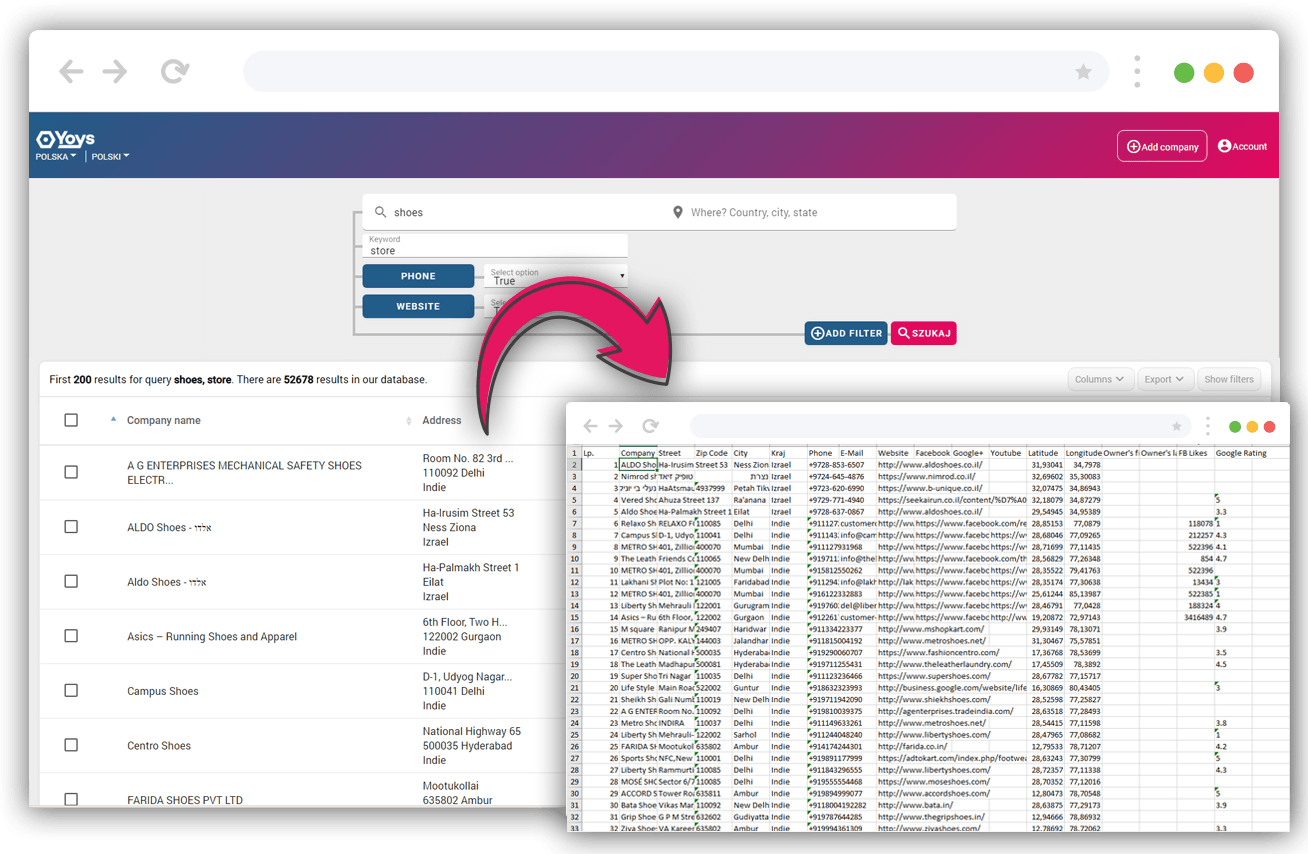Click the location pin icon
The image size is (1308, 854).
coord(678,212)
